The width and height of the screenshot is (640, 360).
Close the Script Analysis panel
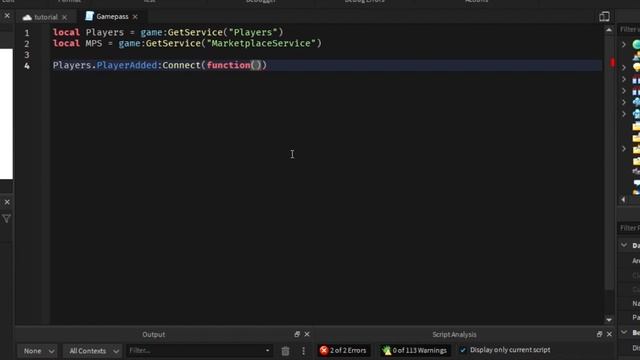coord(609,334)
